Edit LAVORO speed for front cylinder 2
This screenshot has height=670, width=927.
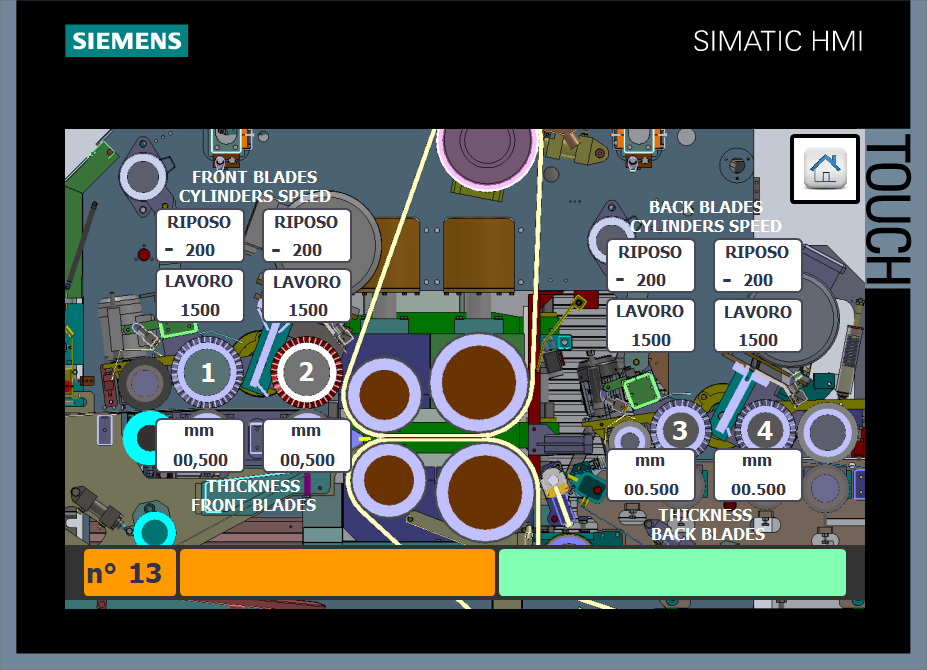pos(307,296)
